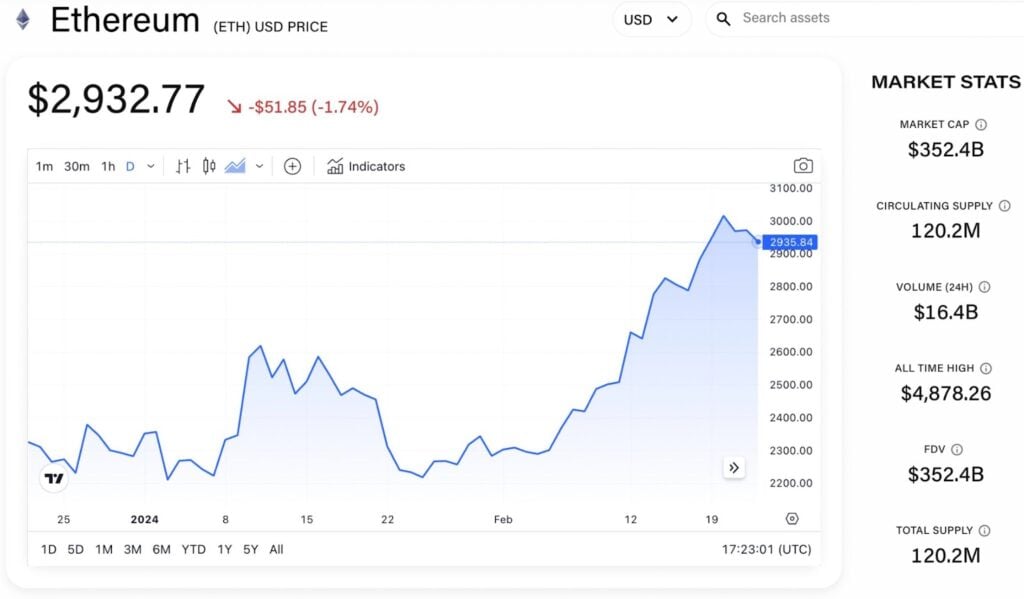Set chart range to 6M

tap(161, 549)
